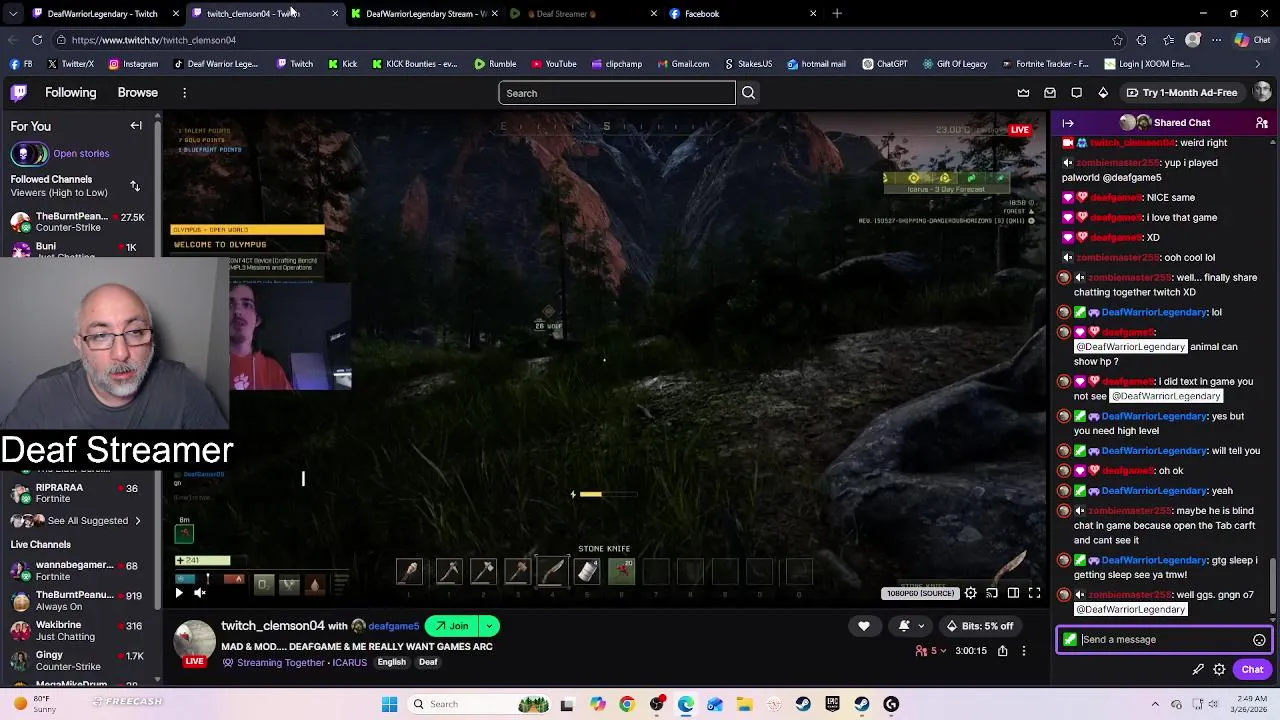The height and width of the screenshot is (720, 1280).
Task: Share the stream via share icon
Action: [x=1004, y=651]
